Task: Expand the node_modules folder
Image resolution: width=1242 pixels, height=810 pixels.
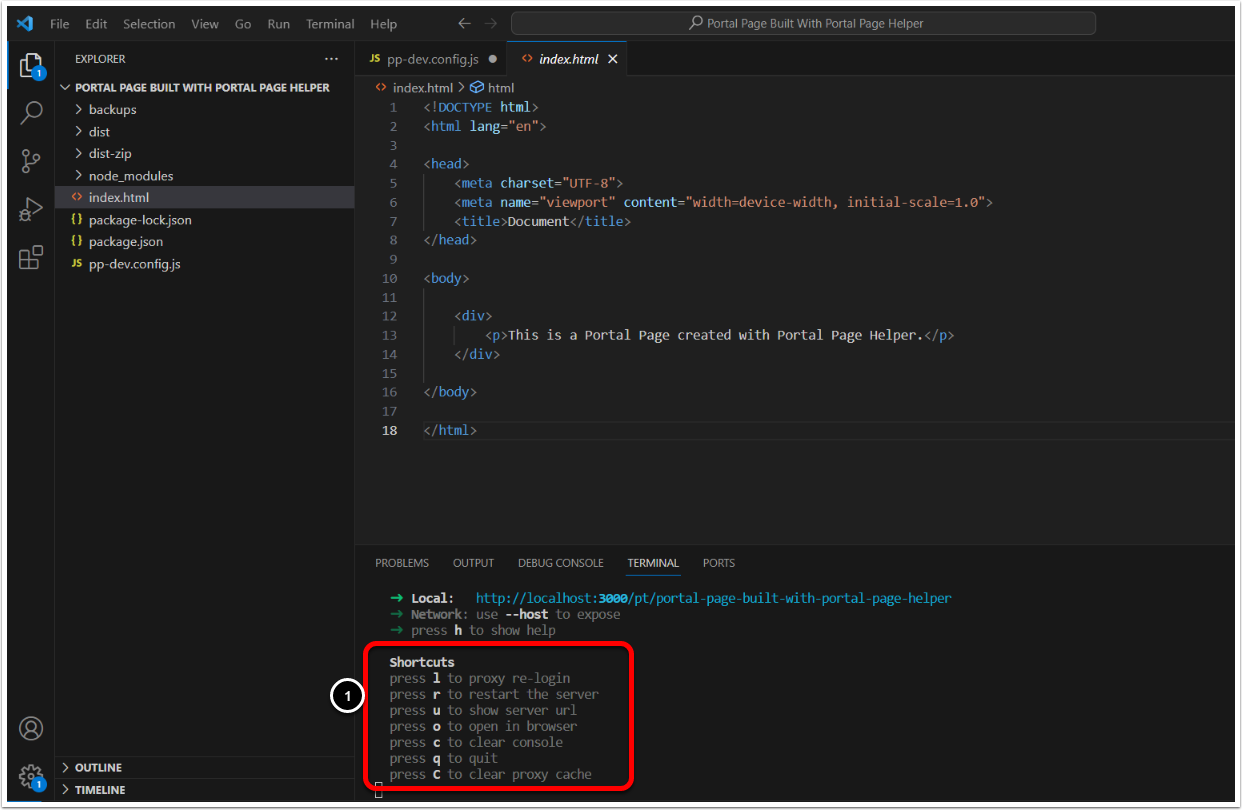Action: (130, 175)
